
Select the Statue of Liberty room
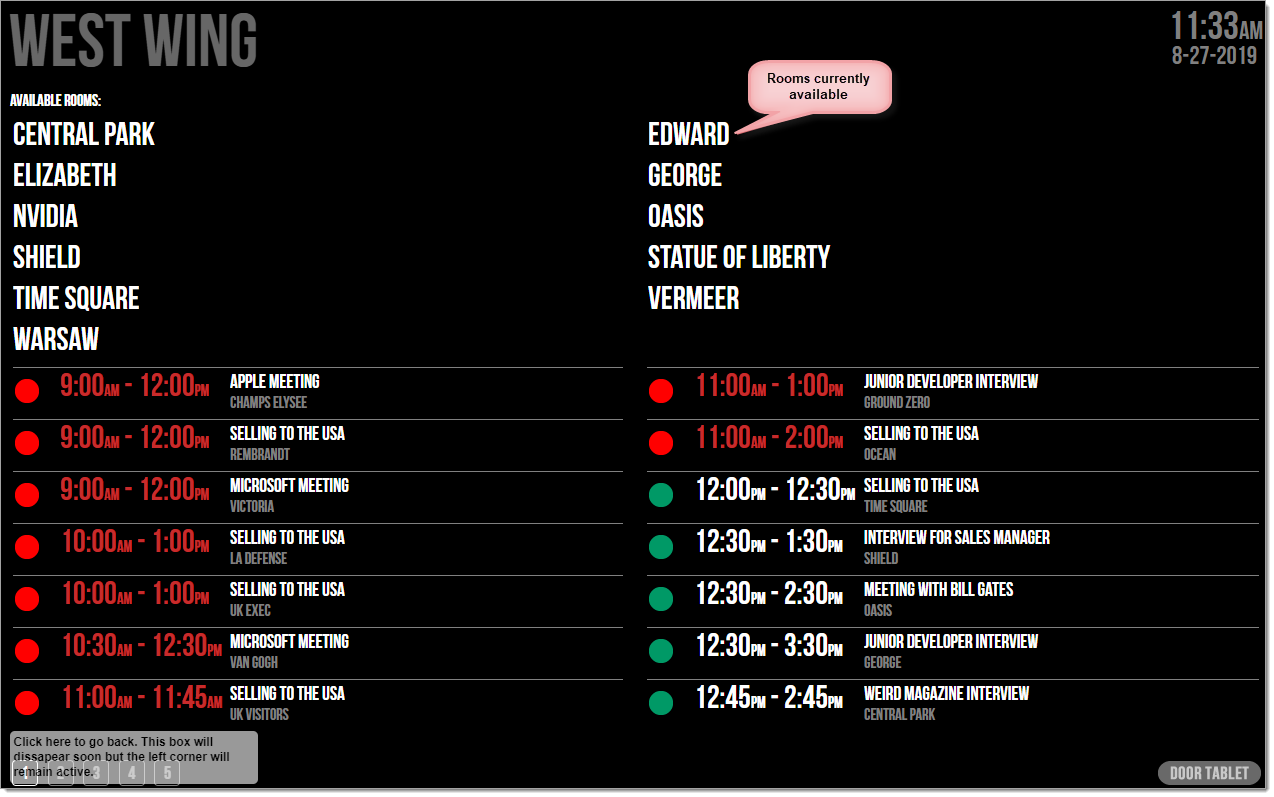coord(739,257)
